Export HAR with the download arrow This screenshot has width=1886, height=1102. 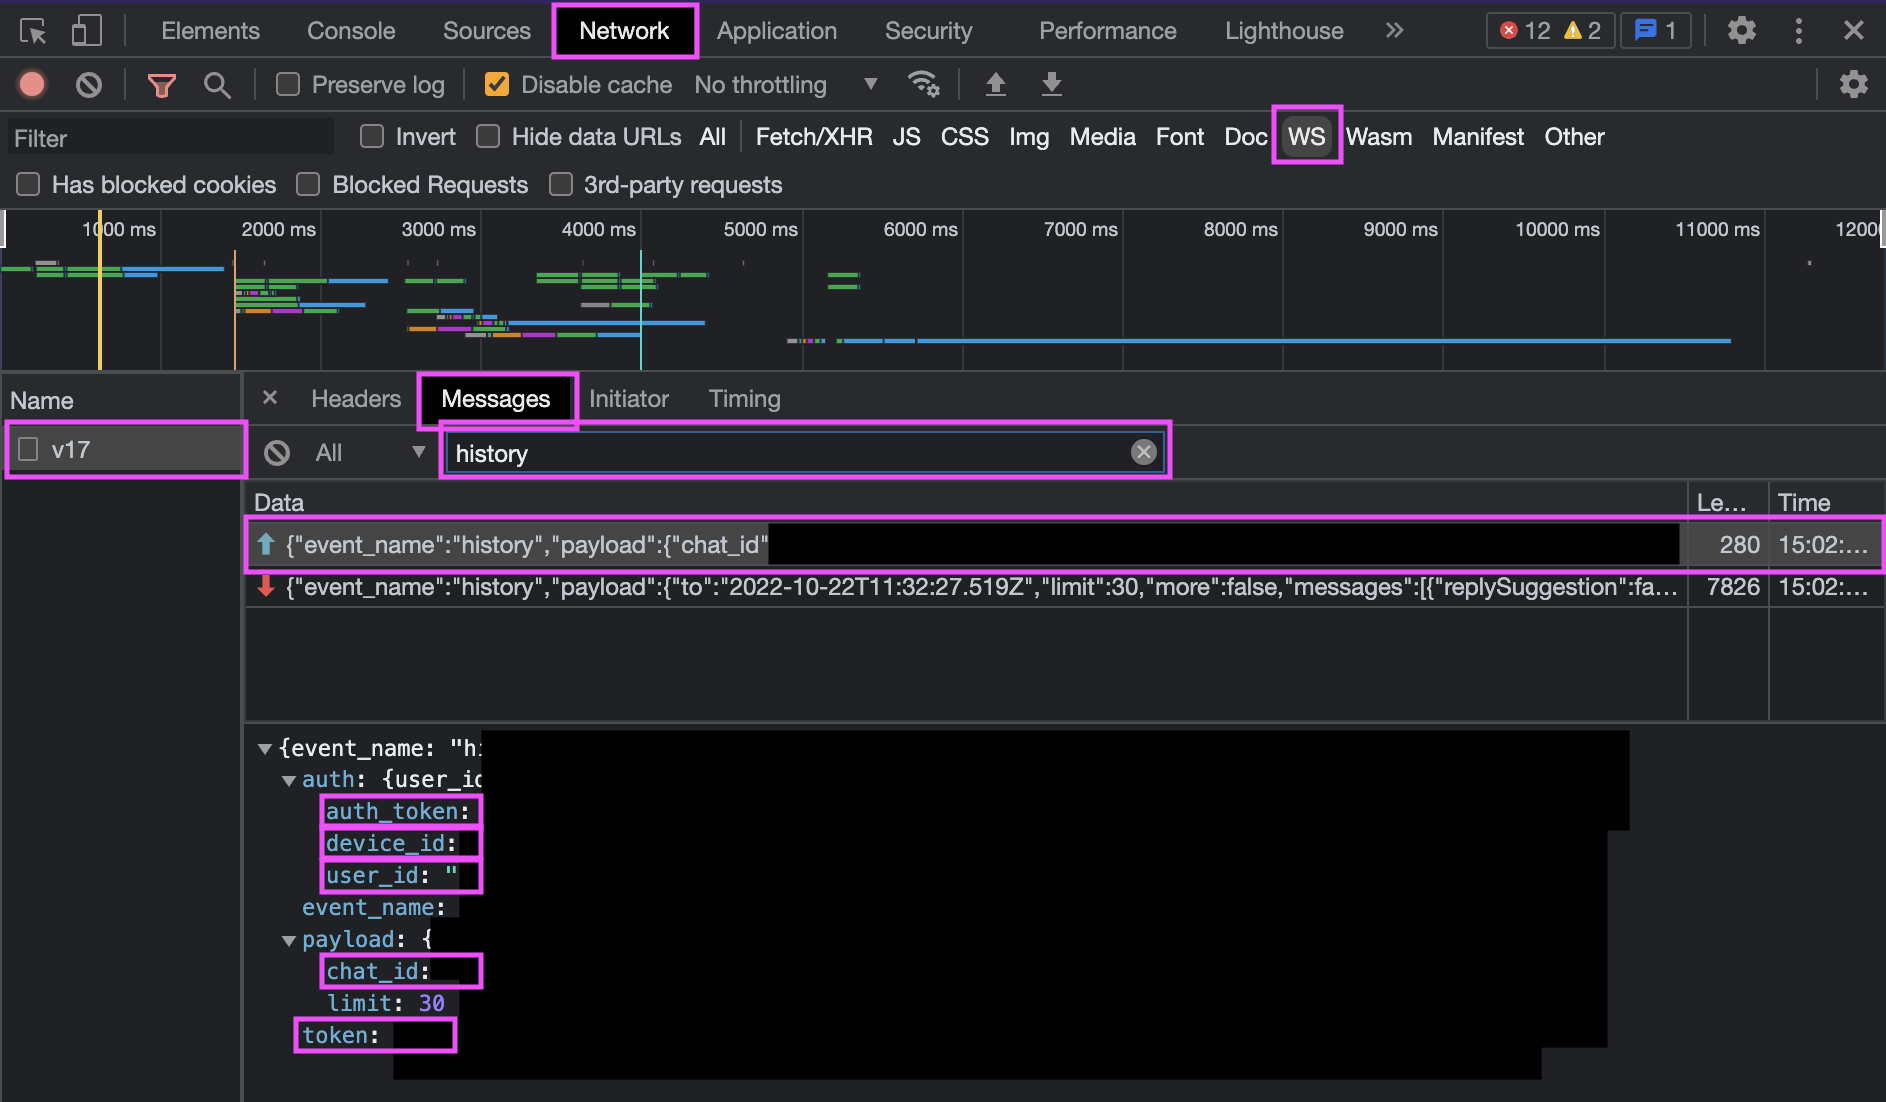click(1051, 84)
